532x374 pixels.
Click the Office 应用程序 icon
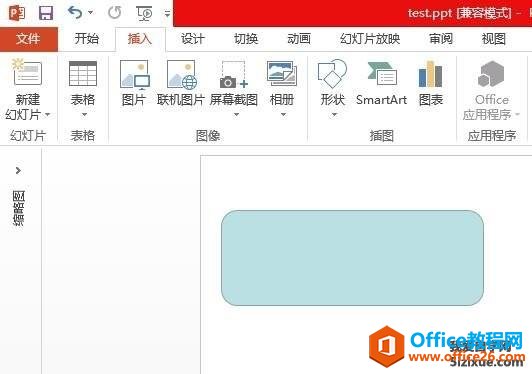click(x=491, y=73)
